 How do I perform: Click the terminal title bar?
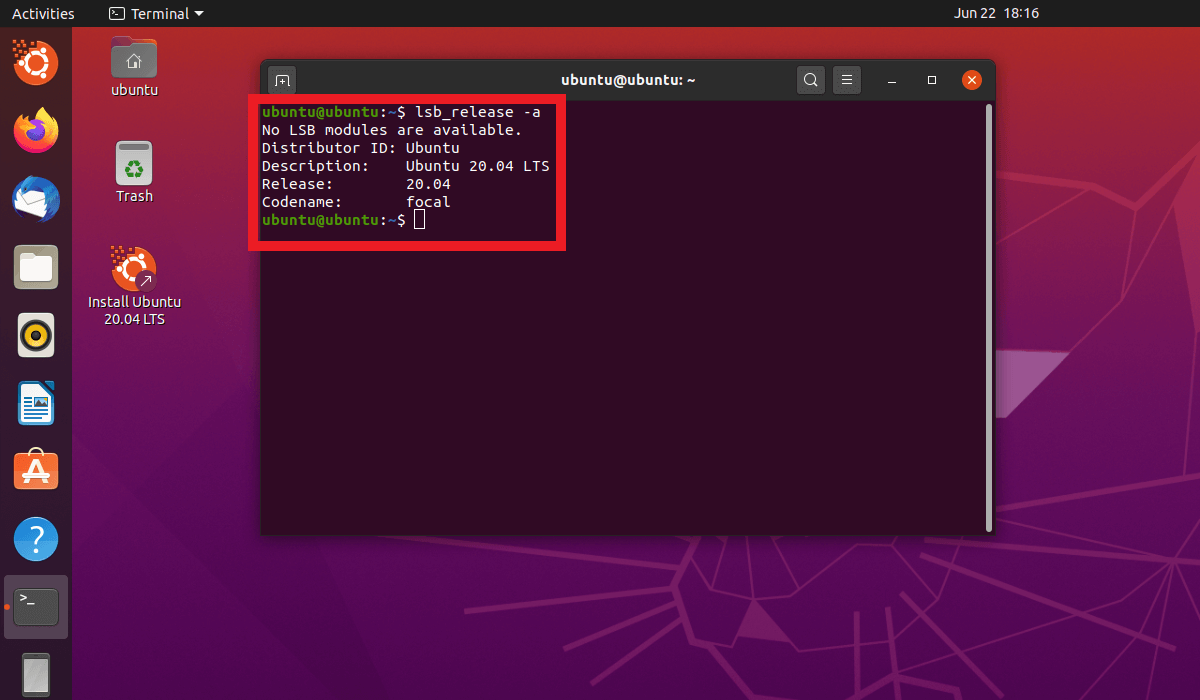[x=628, y=80]
